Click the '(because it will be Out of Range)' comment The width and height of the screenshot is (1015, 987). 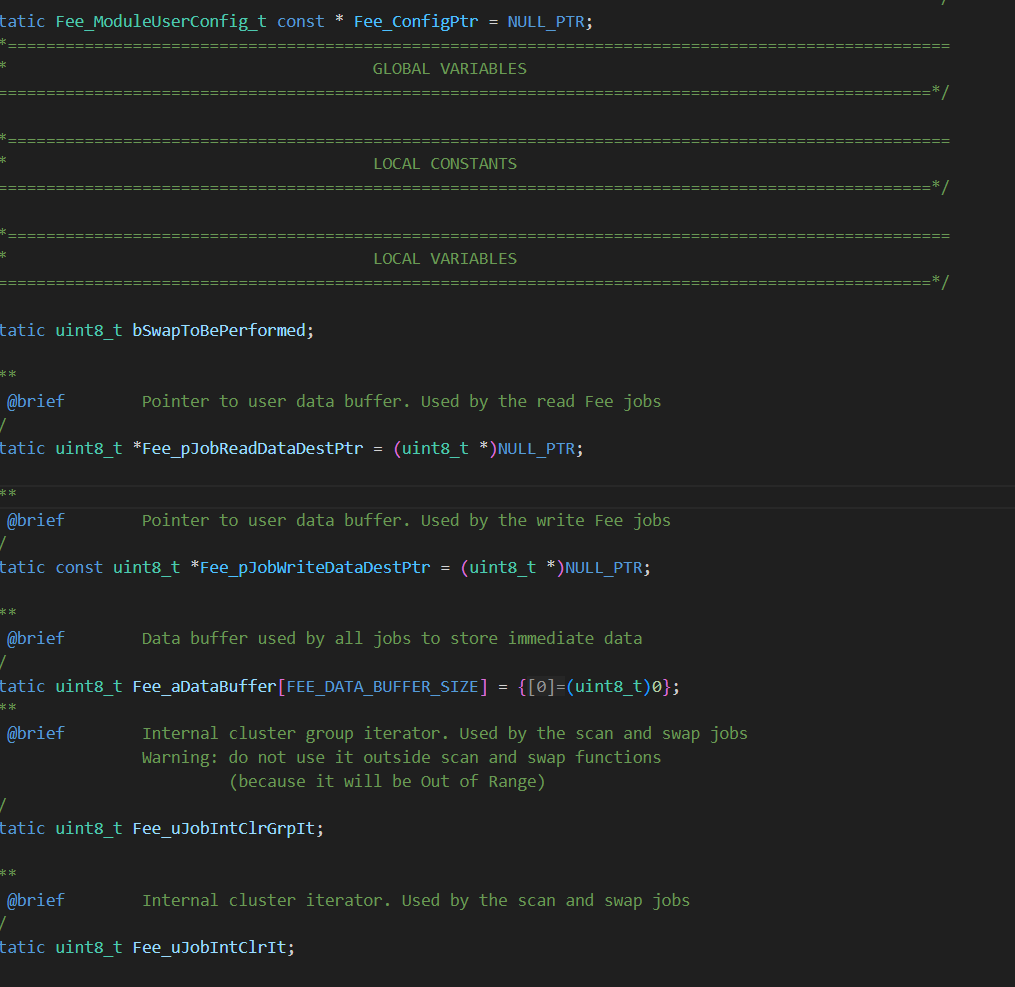coord(387,782)
